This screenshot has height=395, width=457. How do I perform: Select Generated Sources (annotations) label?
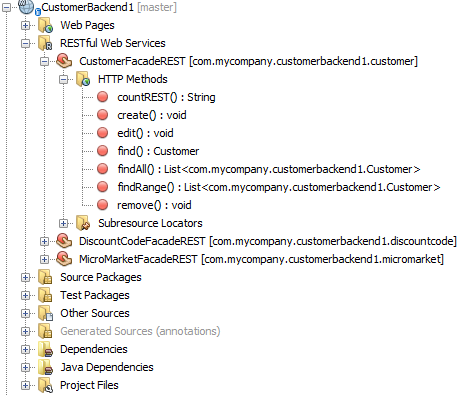point(140,331)
